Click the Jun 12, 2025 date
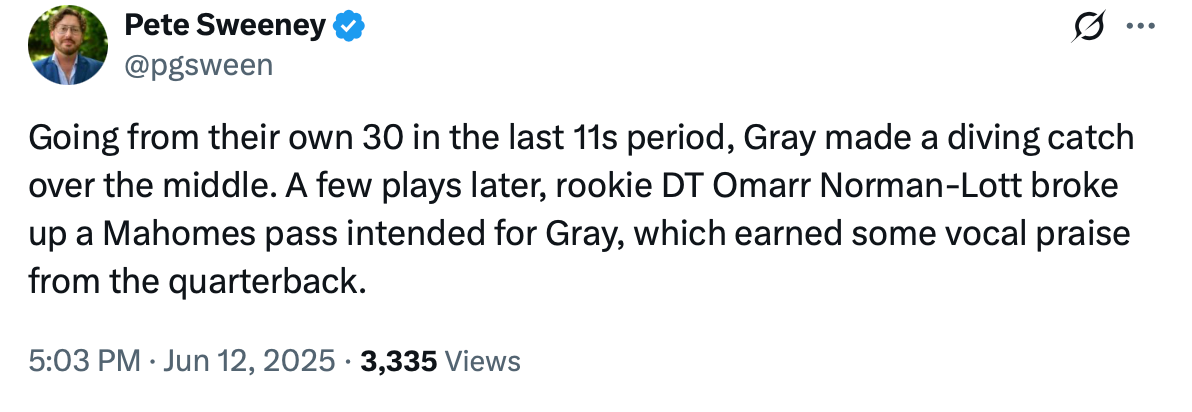1192x412 pixels. [234, 361]
